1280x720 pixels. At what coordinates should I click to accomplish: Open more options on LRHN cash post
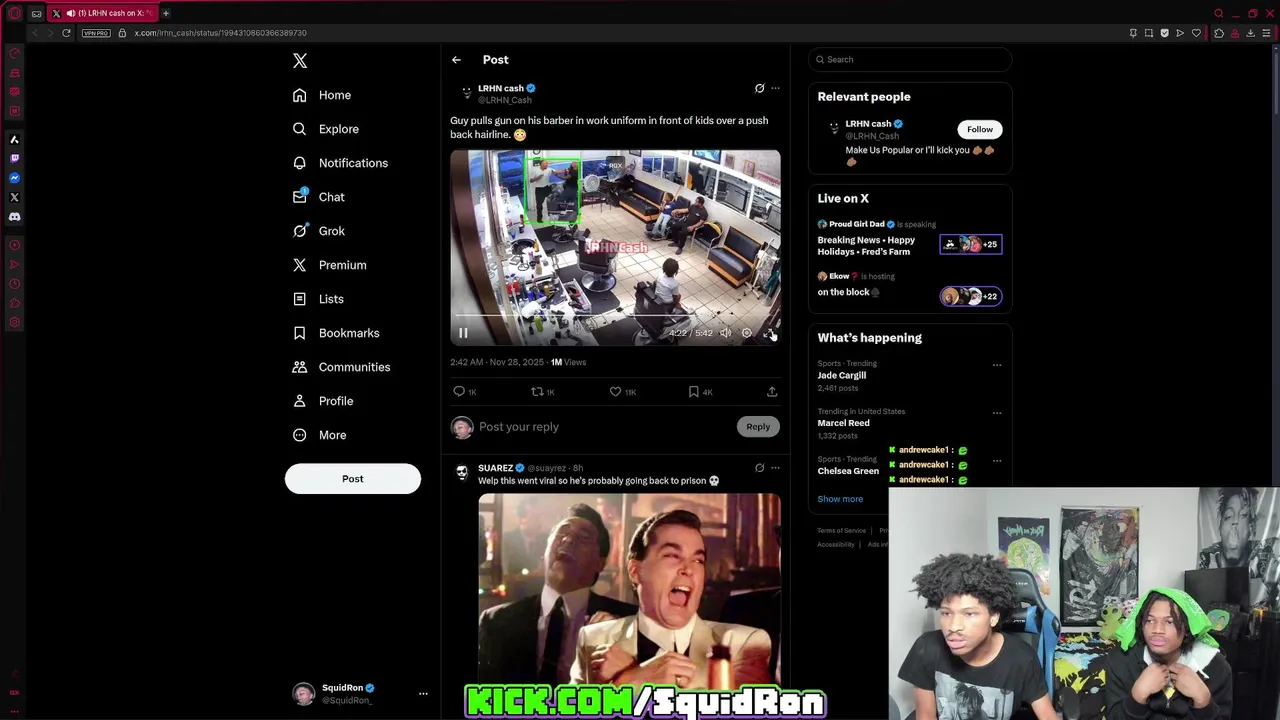pos(775,88)
